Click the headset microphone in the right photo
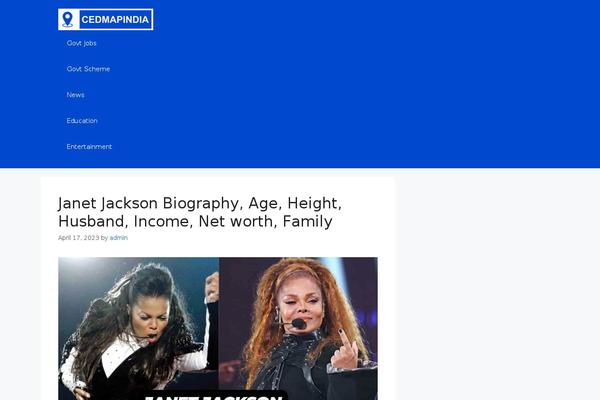The image size is (600, 400). (x=298, y=324)
